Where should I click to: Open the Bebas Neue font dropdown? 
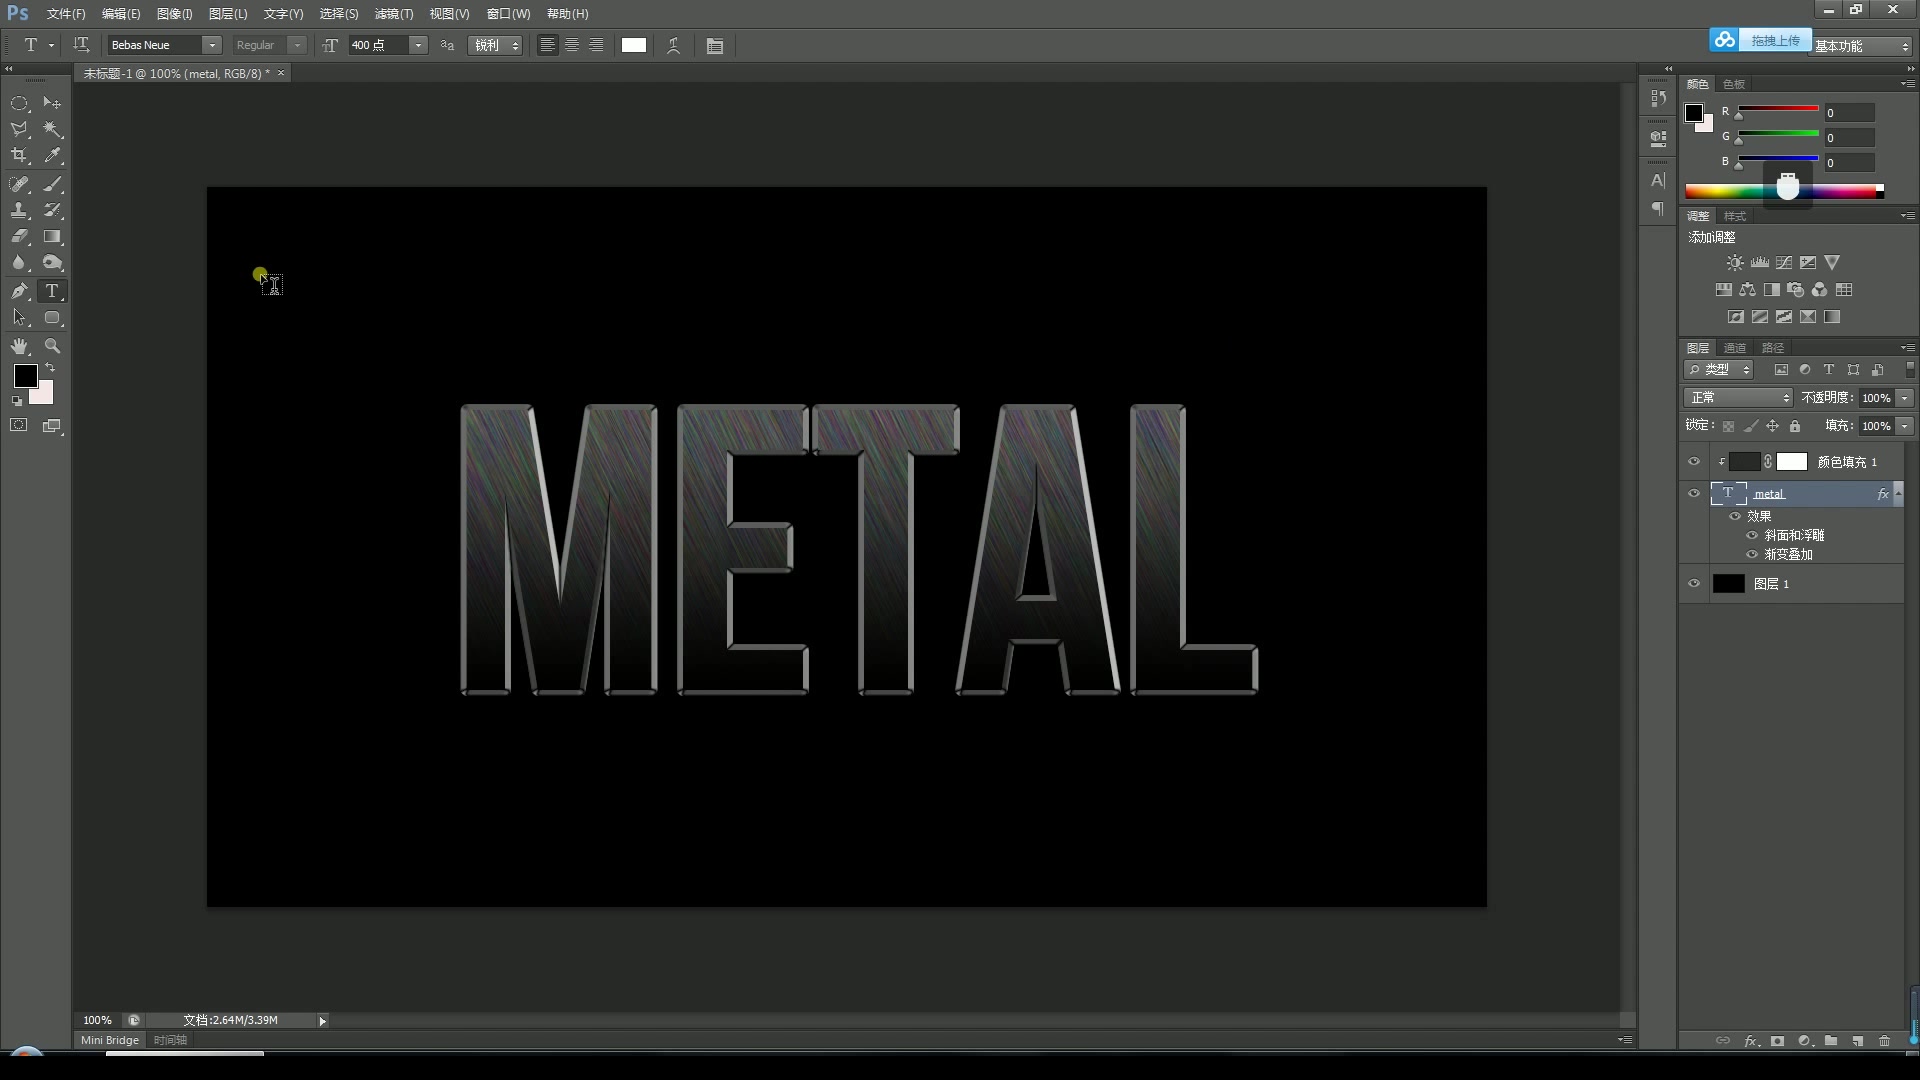(x=212, y=46)
